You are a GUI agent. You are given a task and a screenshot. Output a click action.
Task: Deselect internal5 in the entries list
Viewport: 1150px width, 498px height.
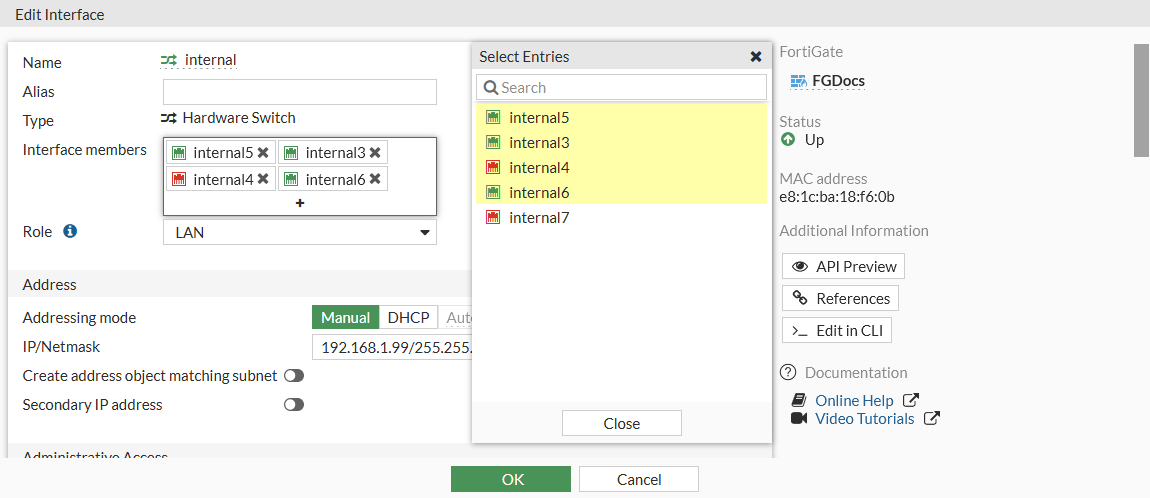coord(539,117)
